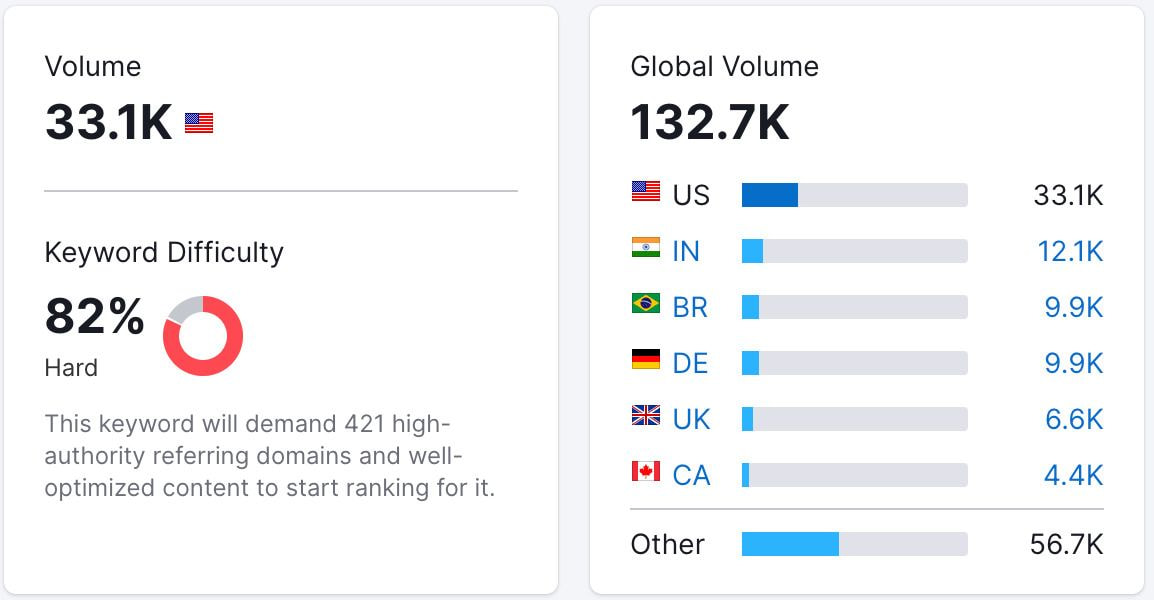The image size is (1154, 600).
Task: Open the IN country link
Action: point(686,251)
